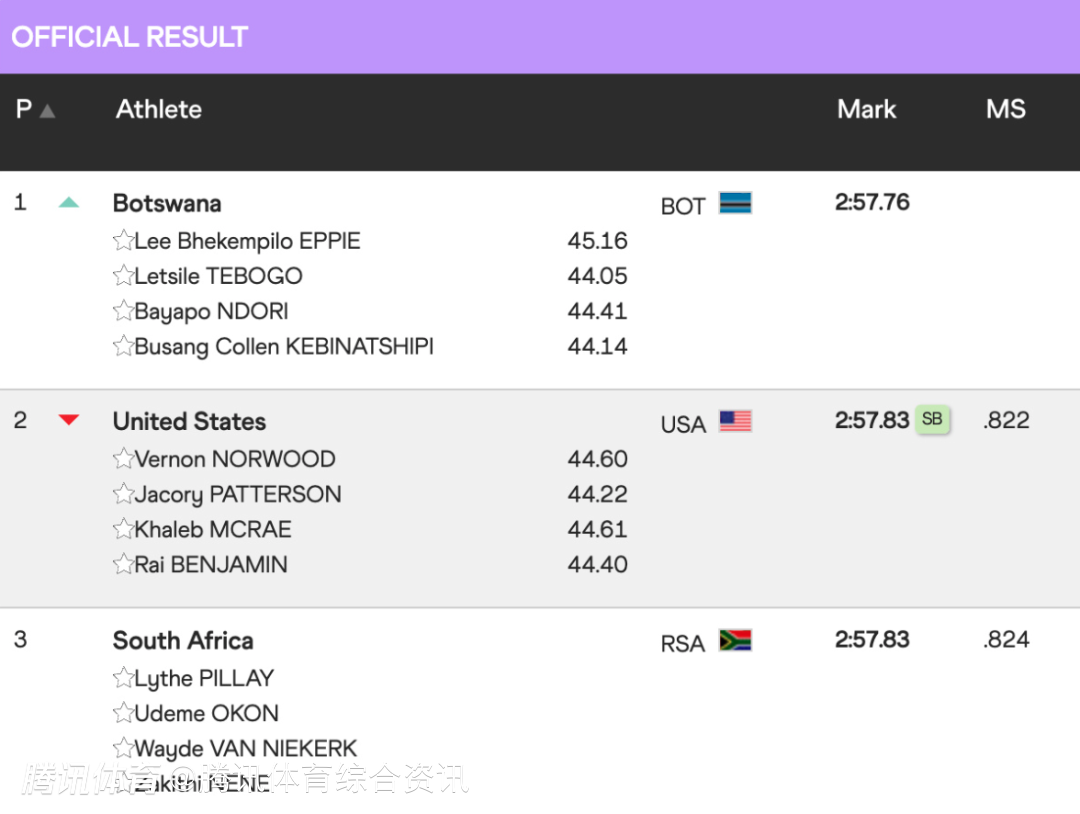Sort results by position column arrow
Viewport: 1080px width, 814px height.
click(47, 111)
